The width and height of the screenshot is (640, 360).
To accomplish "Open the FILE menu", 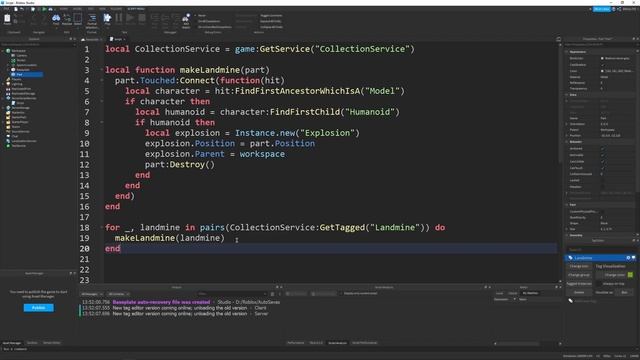I will pyautogui.click(x=7, y=9).
